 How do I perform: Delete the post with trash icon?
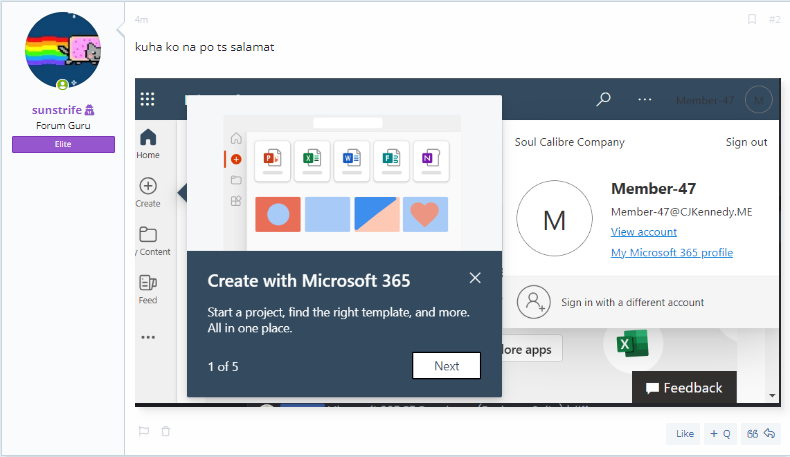tap(166, 431)
